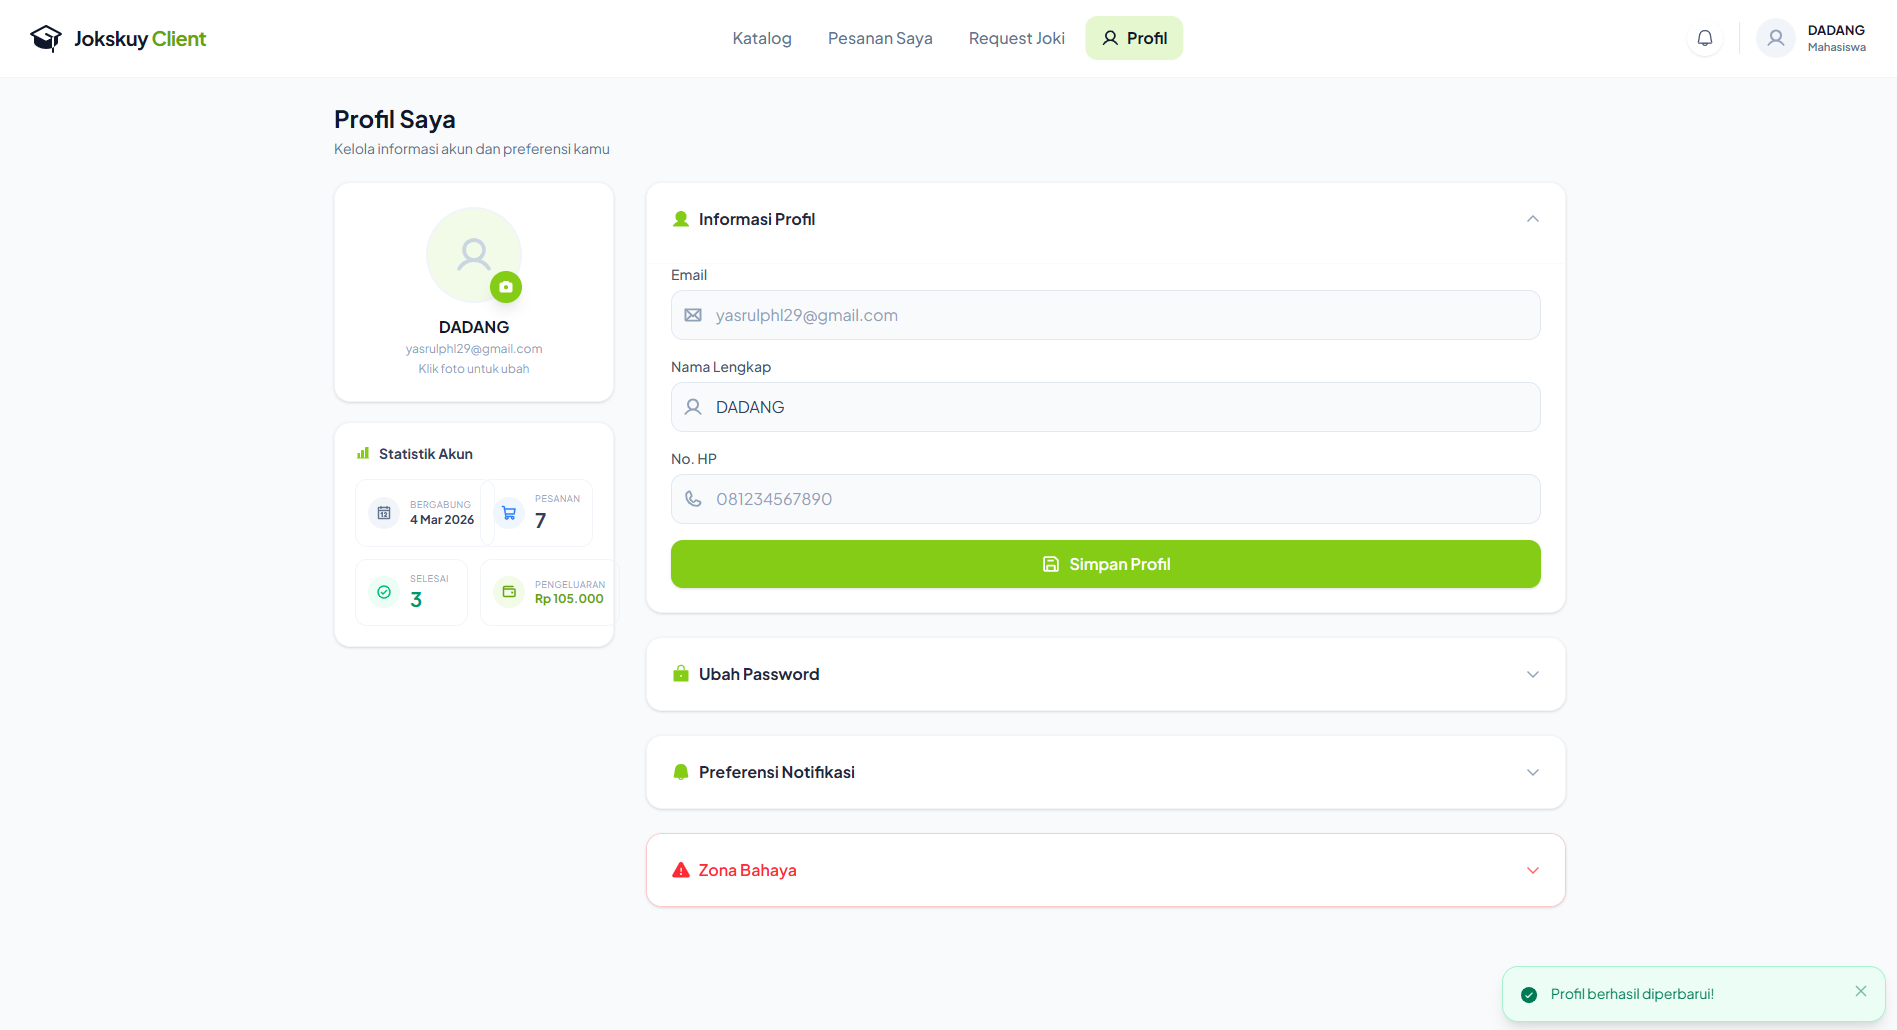
Task: Click the person icon in Nama Lengkap field
Action: click(x=693, y=407)
